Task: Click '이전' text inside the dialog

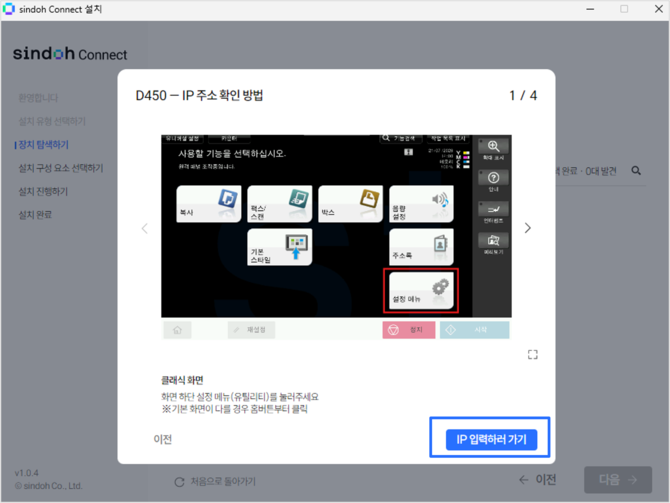Action: 162,439
